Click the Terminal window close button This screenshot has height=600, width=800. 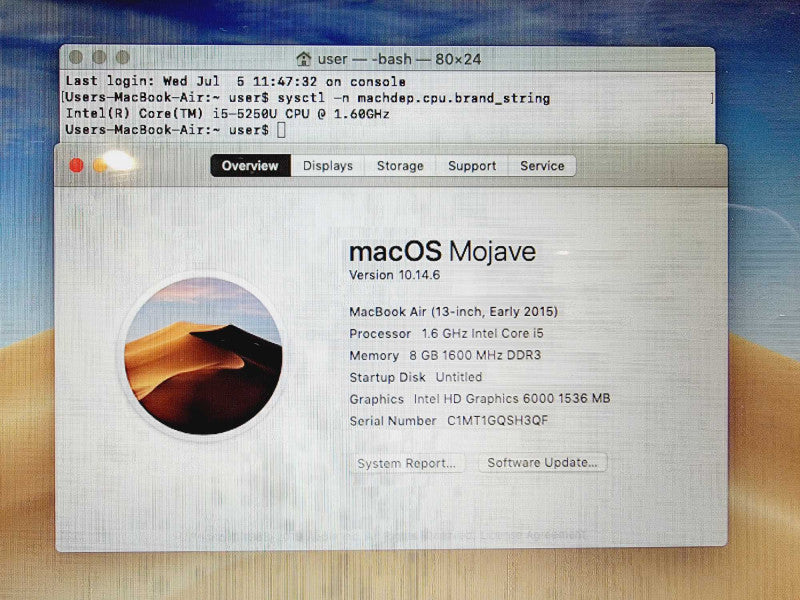[76, 57]
